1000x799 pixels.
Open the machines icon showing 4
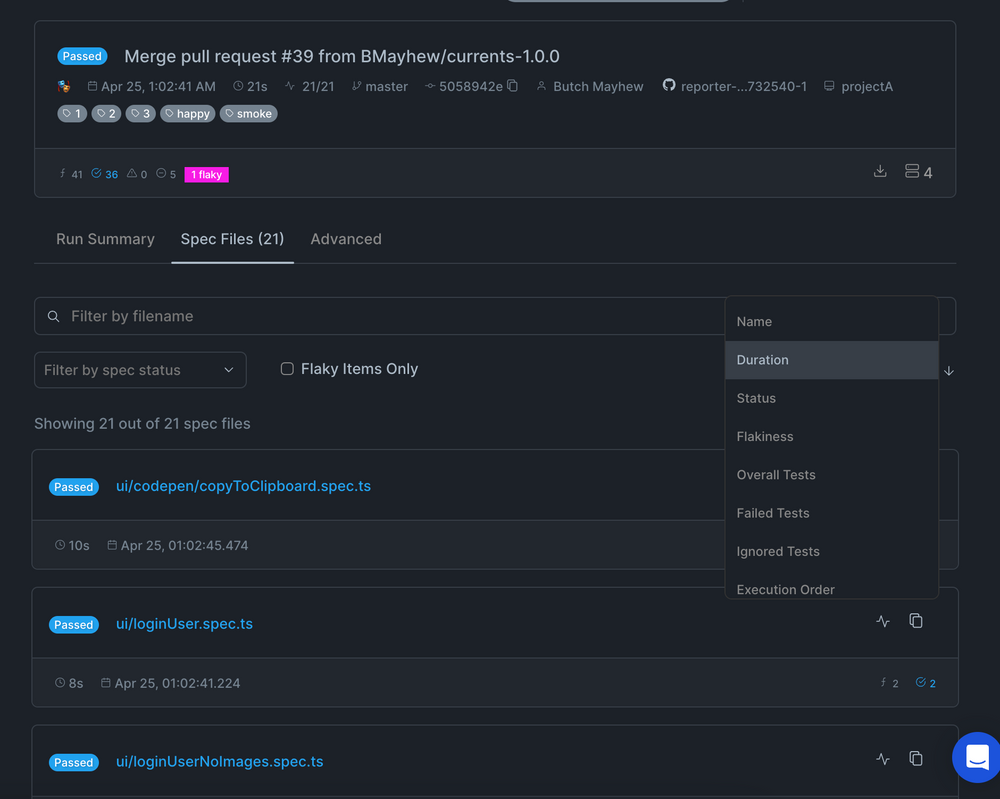click(x=912, y=171)
